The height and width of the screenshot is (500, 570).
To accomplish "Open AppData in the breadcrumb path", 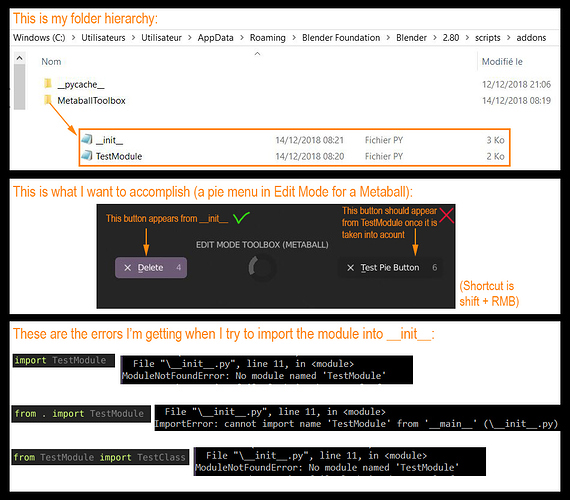I will click(216, 38).
